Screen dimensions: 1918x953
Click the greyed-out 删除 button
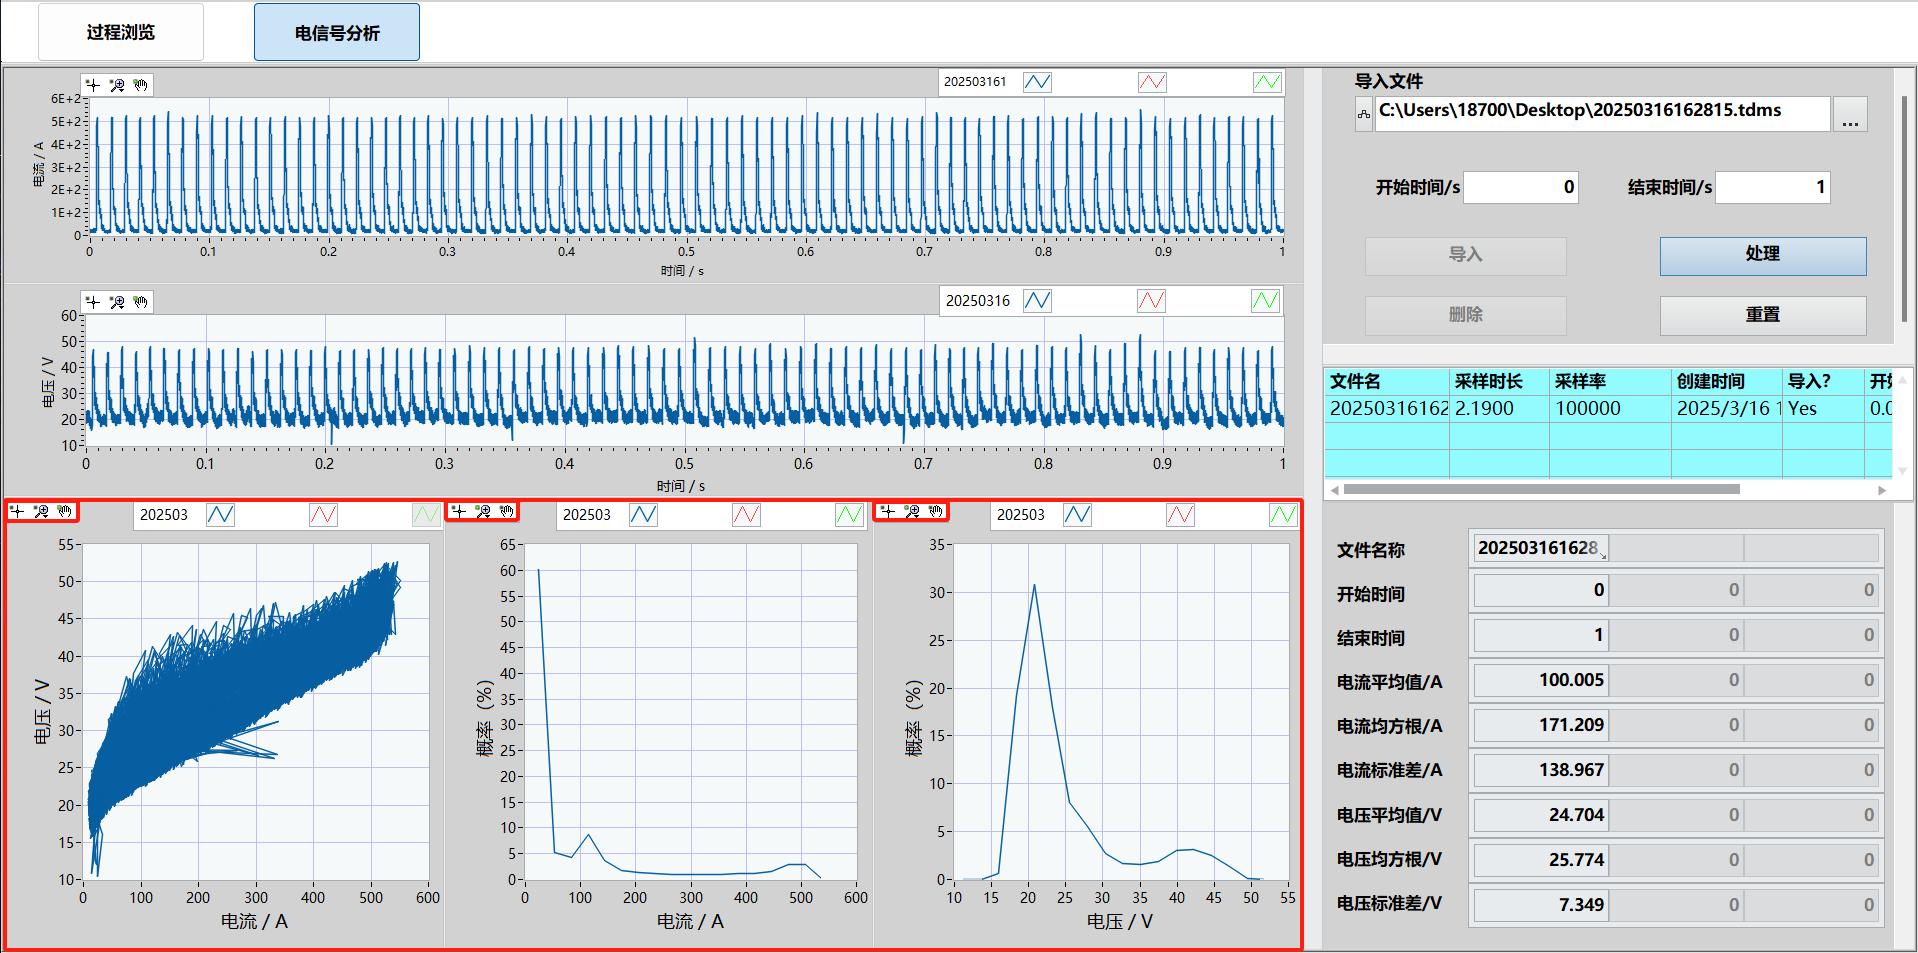coord(1465,315)
